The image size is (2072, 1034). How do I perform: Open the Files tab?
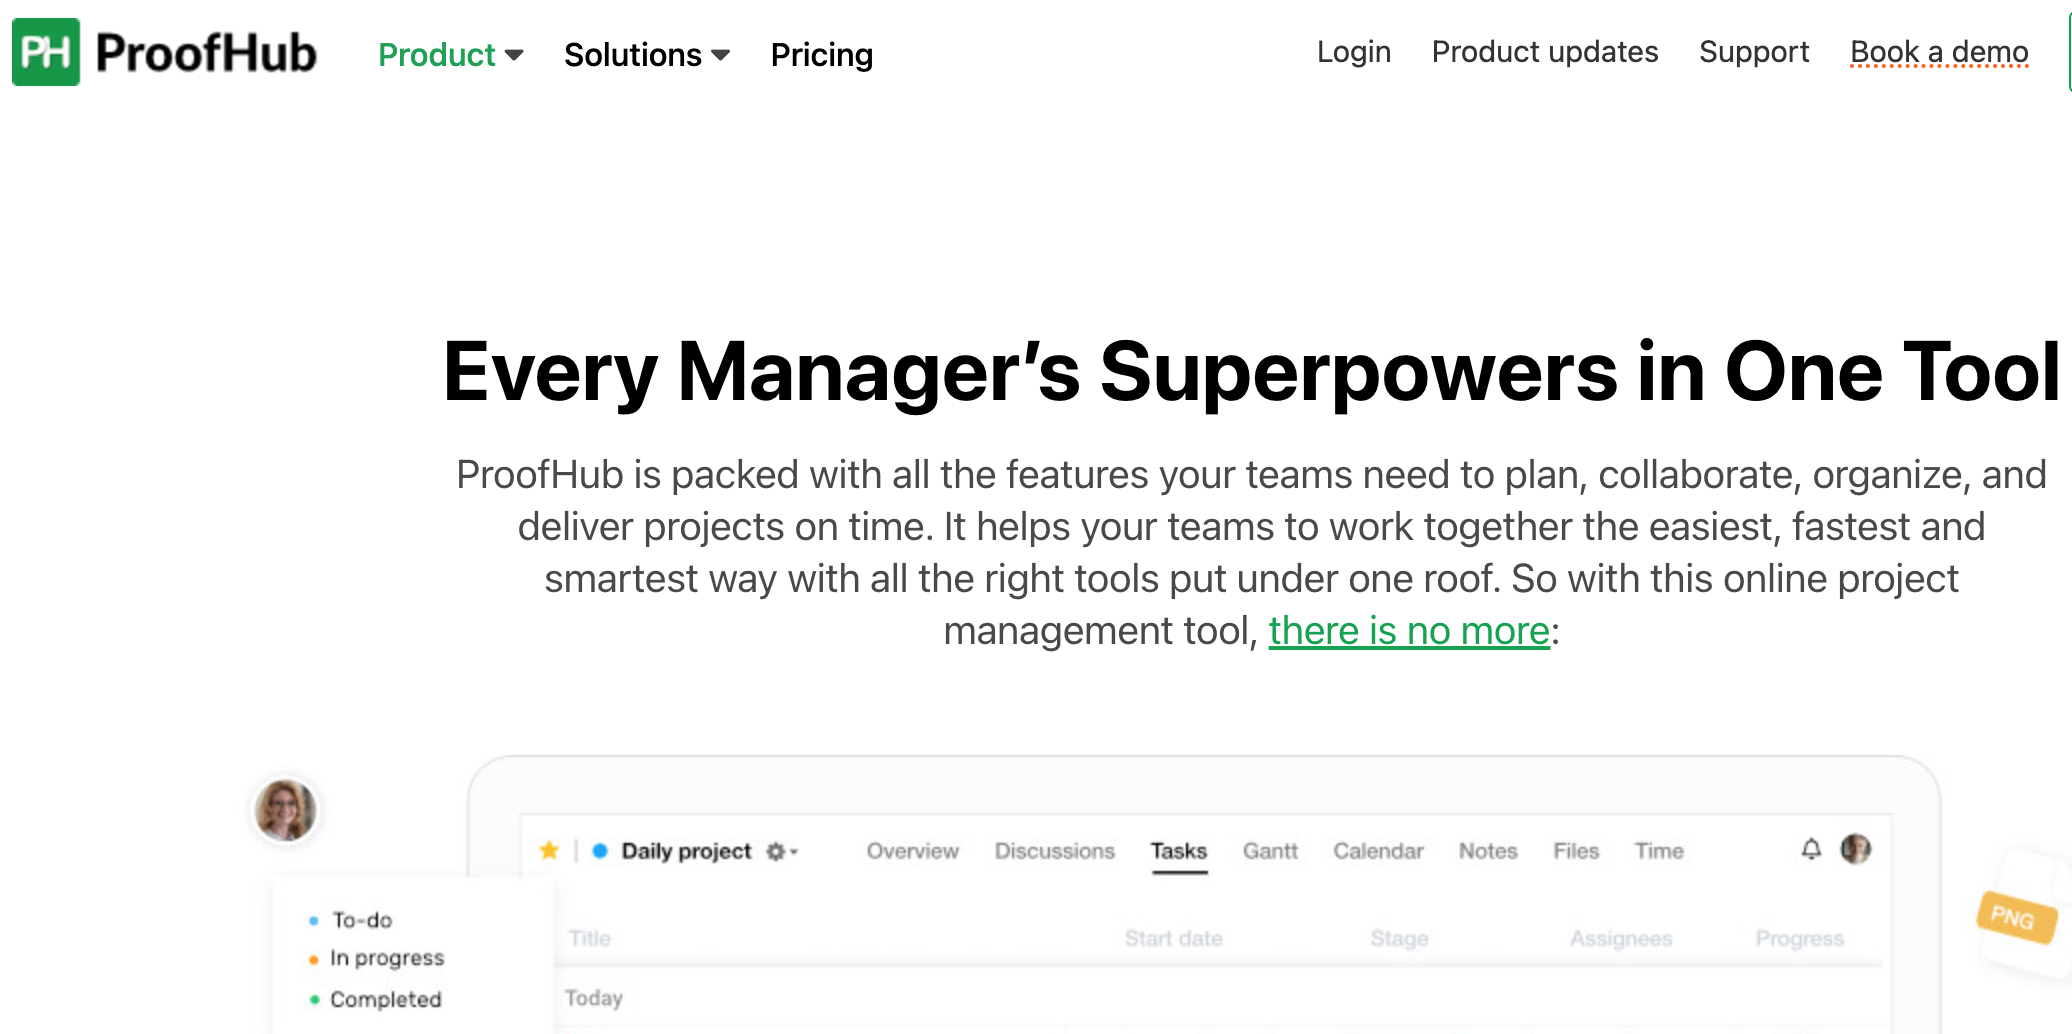point(1575,851)
